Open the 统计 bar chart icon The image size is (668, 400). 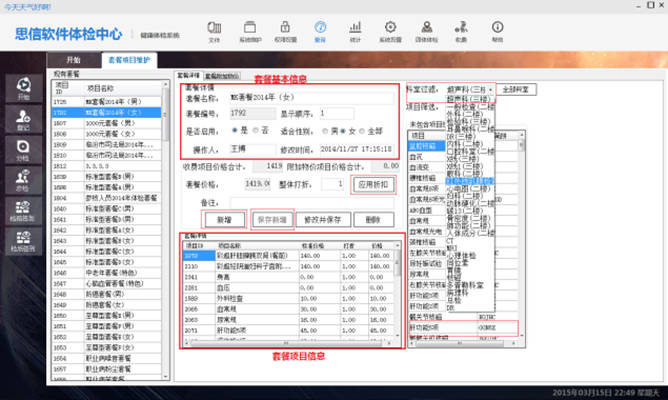pyautogui.click(x=355, y=32)
